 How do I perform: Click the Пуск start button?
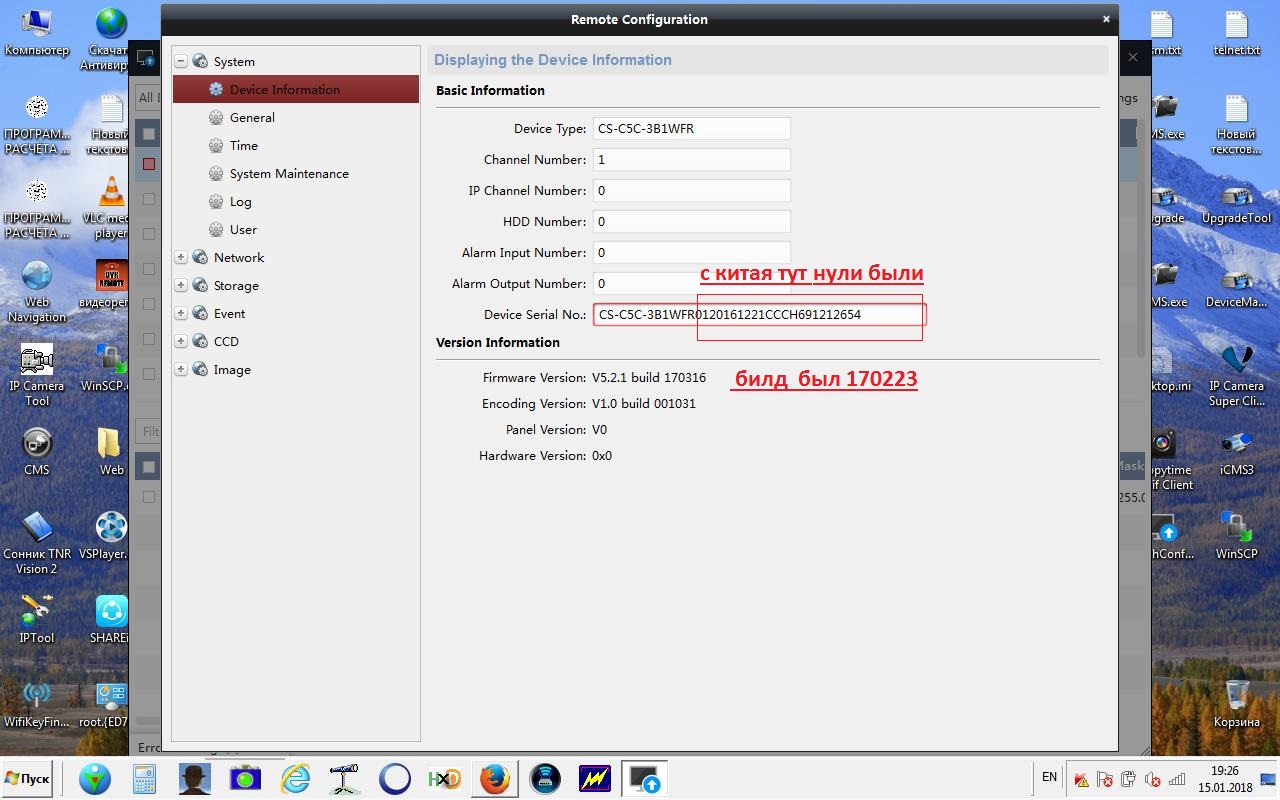28,778
